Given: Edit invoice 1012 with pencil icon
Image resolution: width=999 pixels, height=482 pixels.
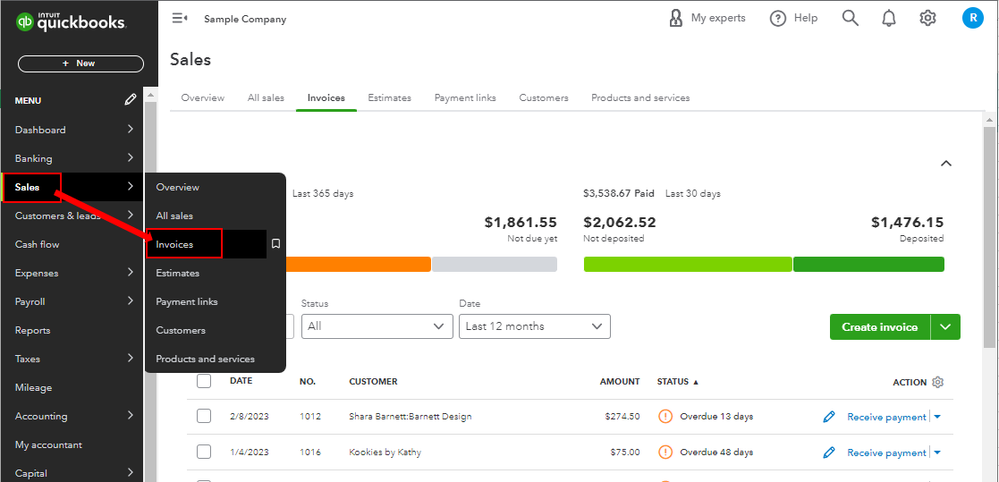Looking at the screenshot, I should [x=828, y=417].
